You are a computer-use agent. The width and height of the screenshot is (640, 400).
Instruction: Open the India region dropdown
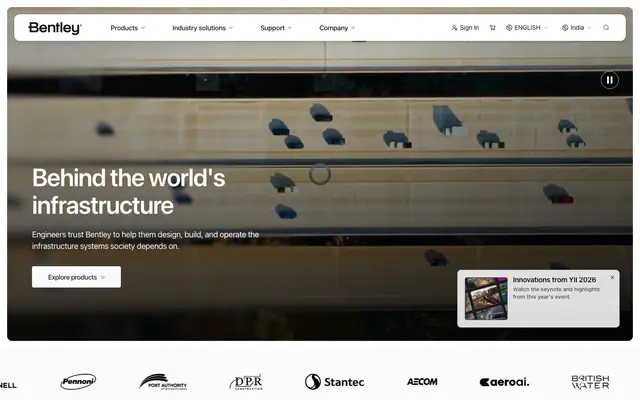[577, 28]
